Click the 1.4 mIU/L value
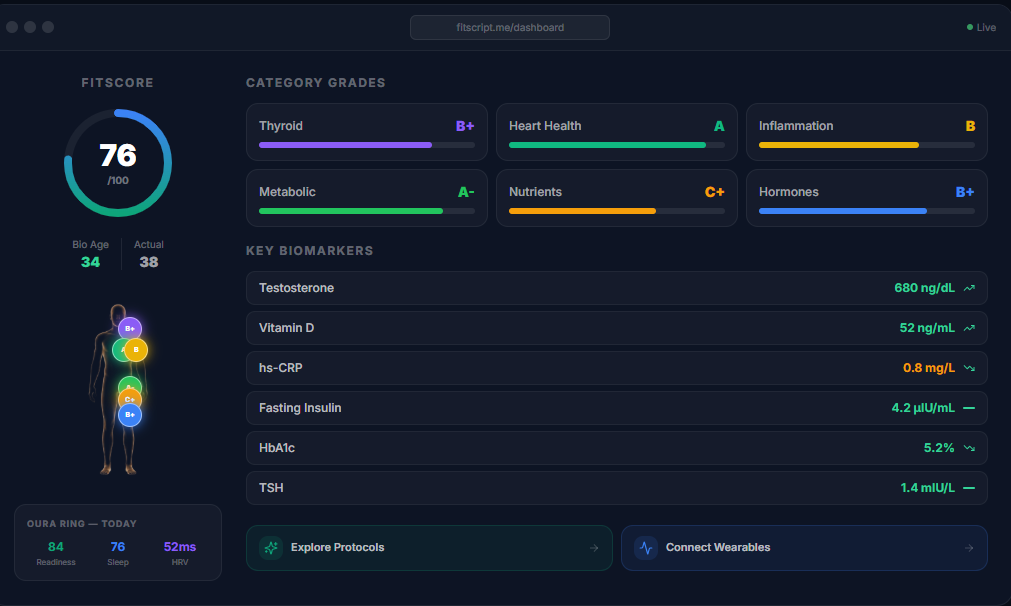 (927, 488)
